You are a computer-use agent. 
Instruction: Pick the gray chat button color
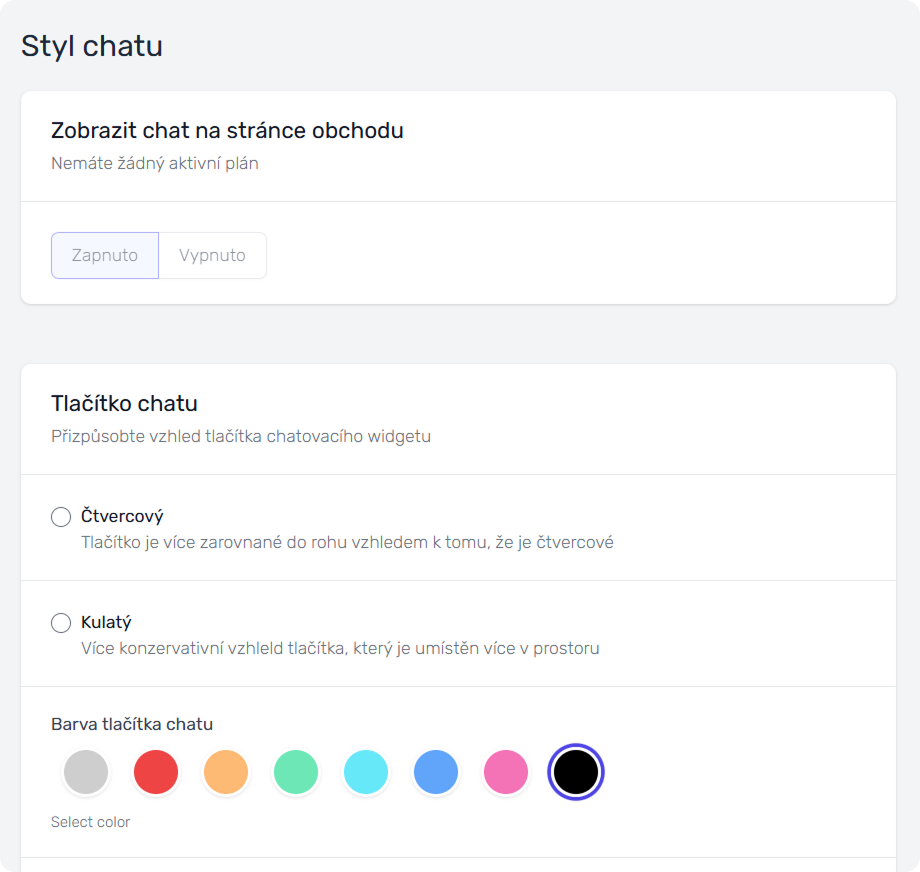(x=86, y=773)
